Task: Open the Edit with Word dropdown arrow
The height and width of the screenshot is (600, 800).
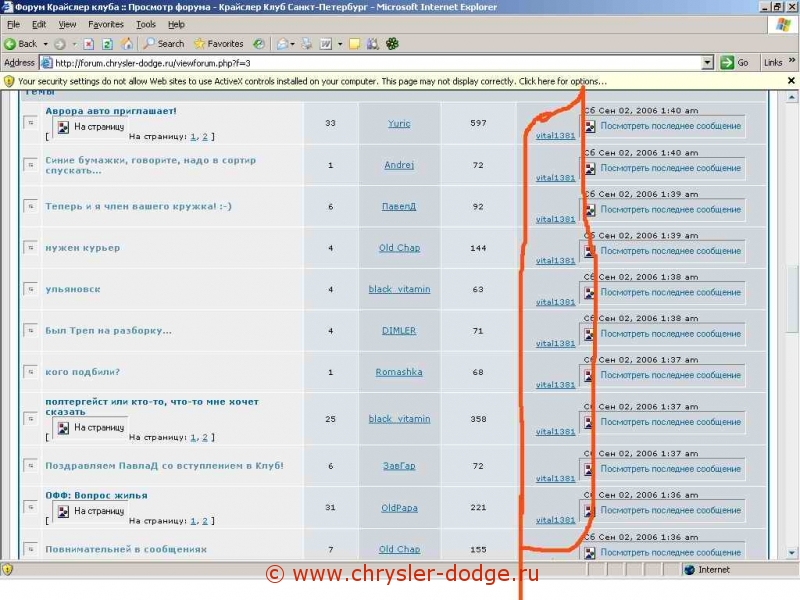Action: pos(340,44)
